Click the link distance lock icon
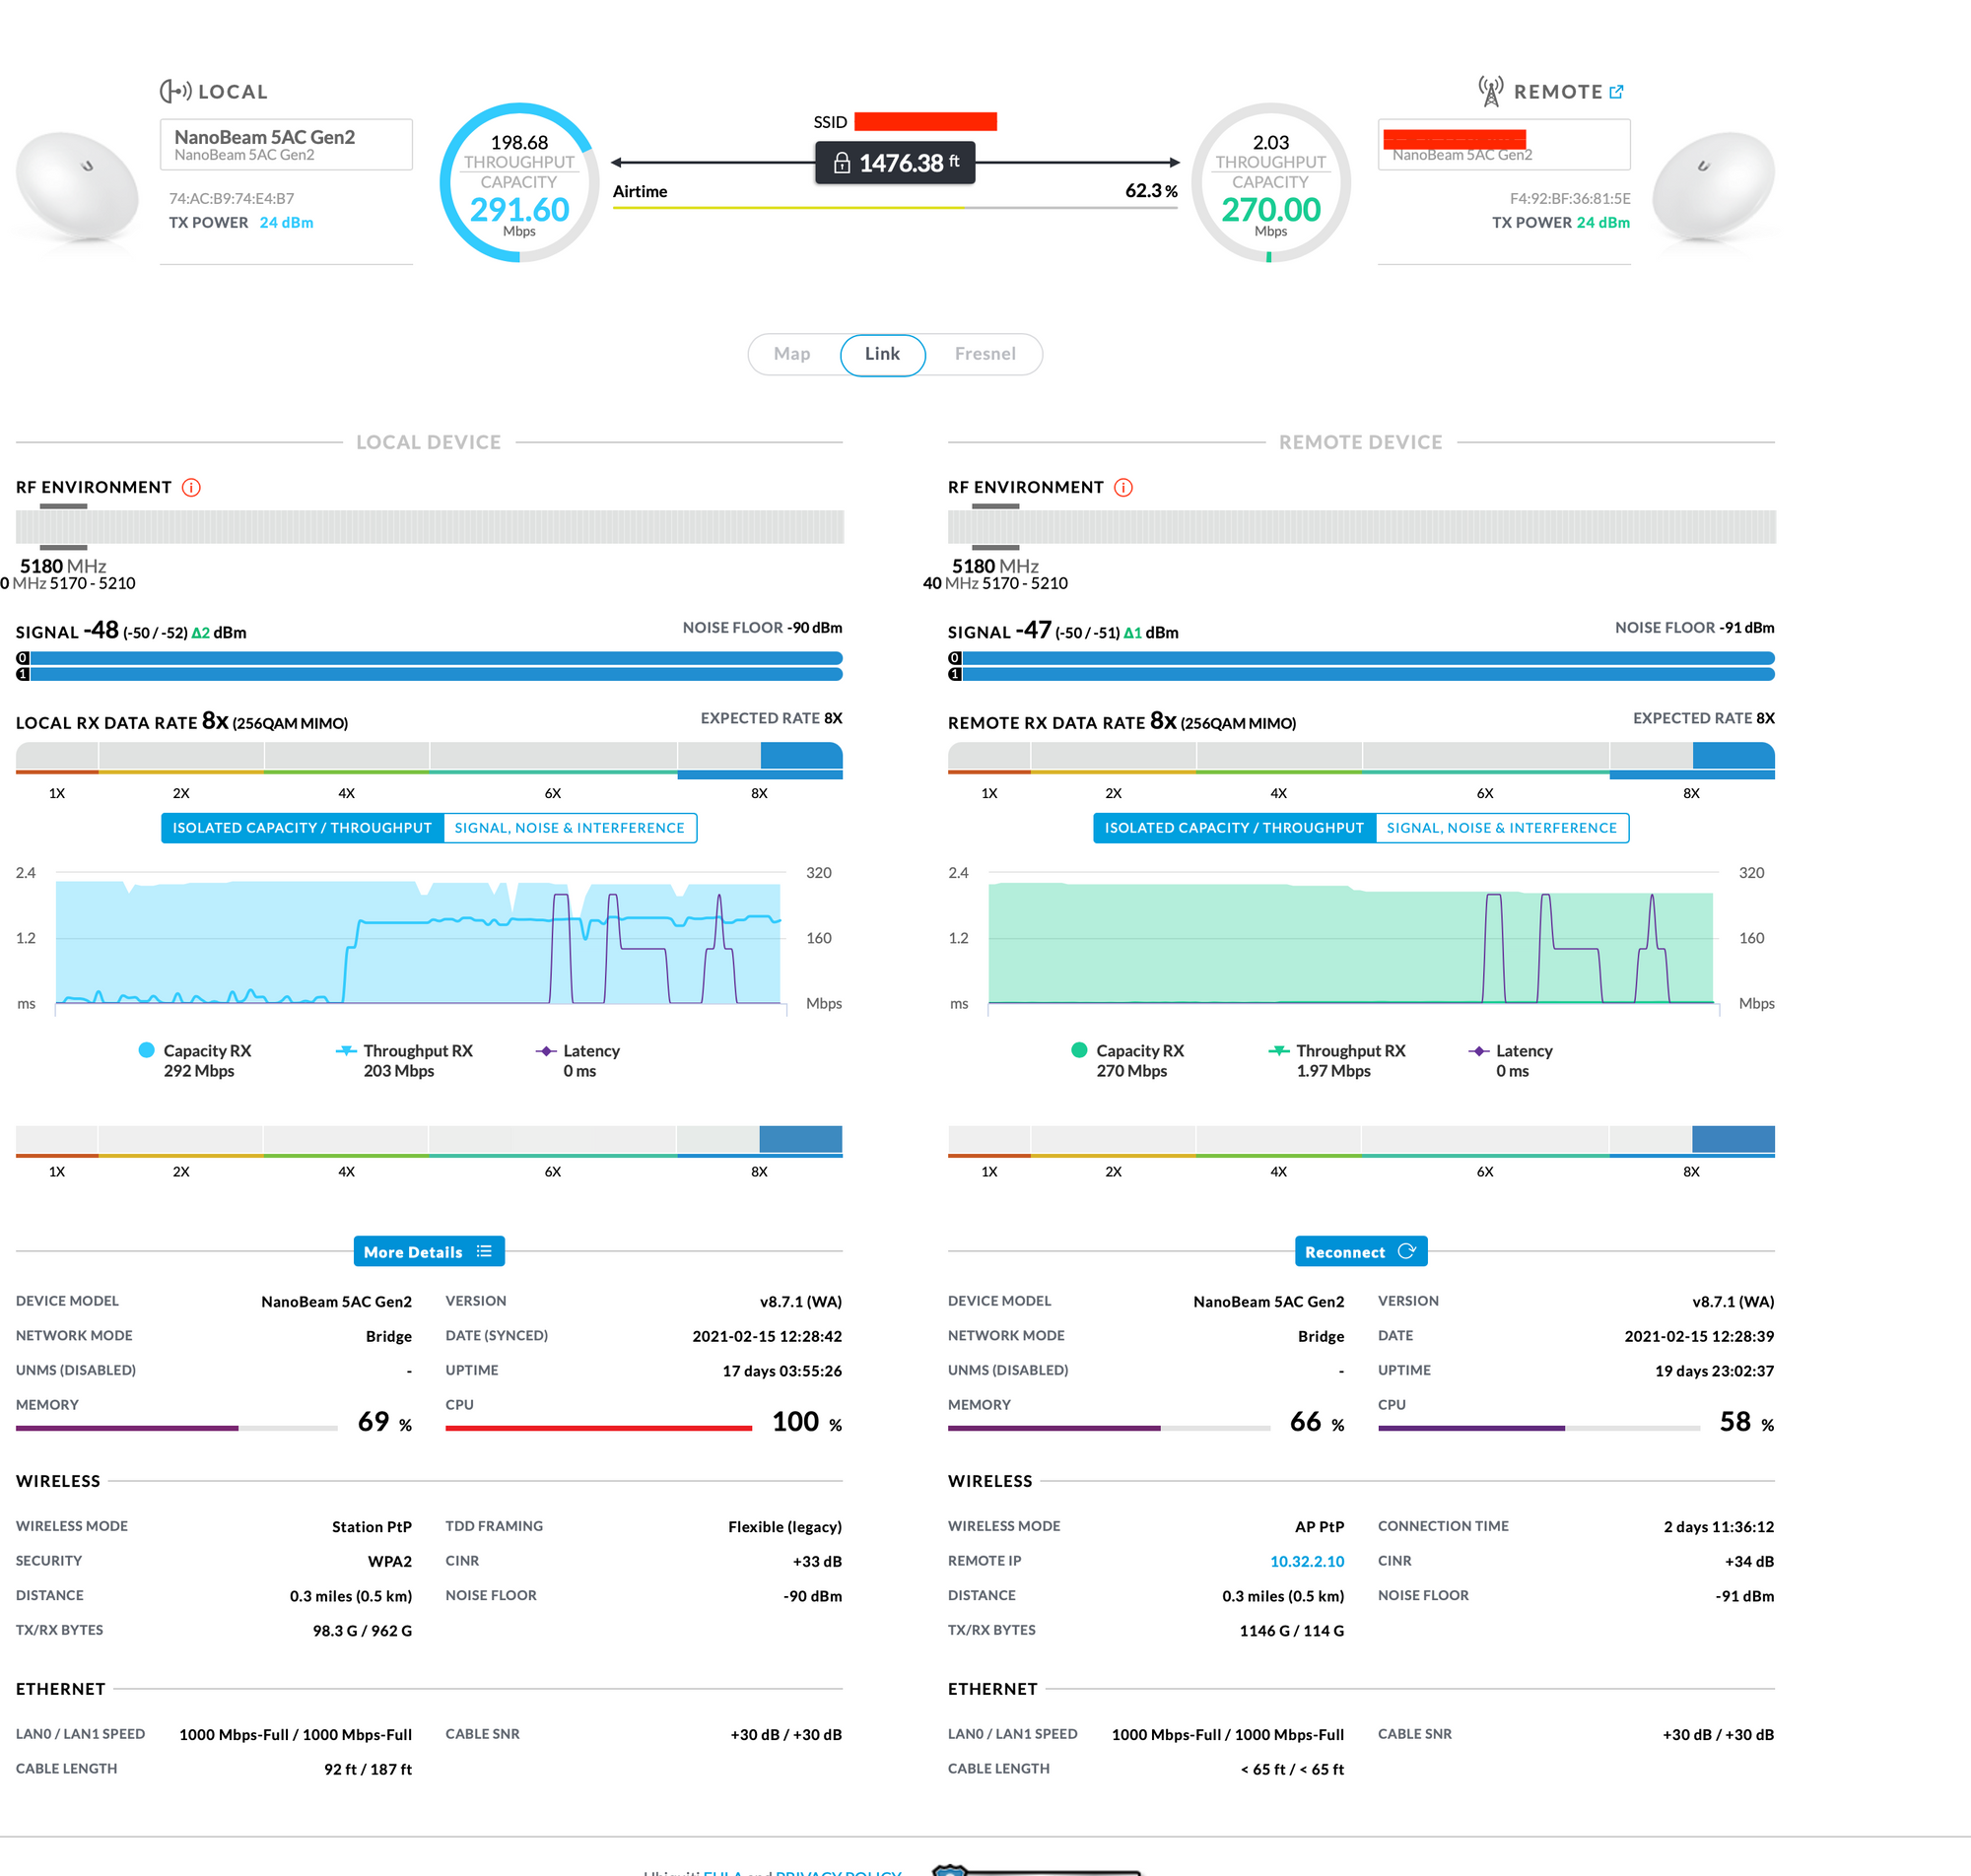This screenshot has height=1876, width=1971. (842, 163)
